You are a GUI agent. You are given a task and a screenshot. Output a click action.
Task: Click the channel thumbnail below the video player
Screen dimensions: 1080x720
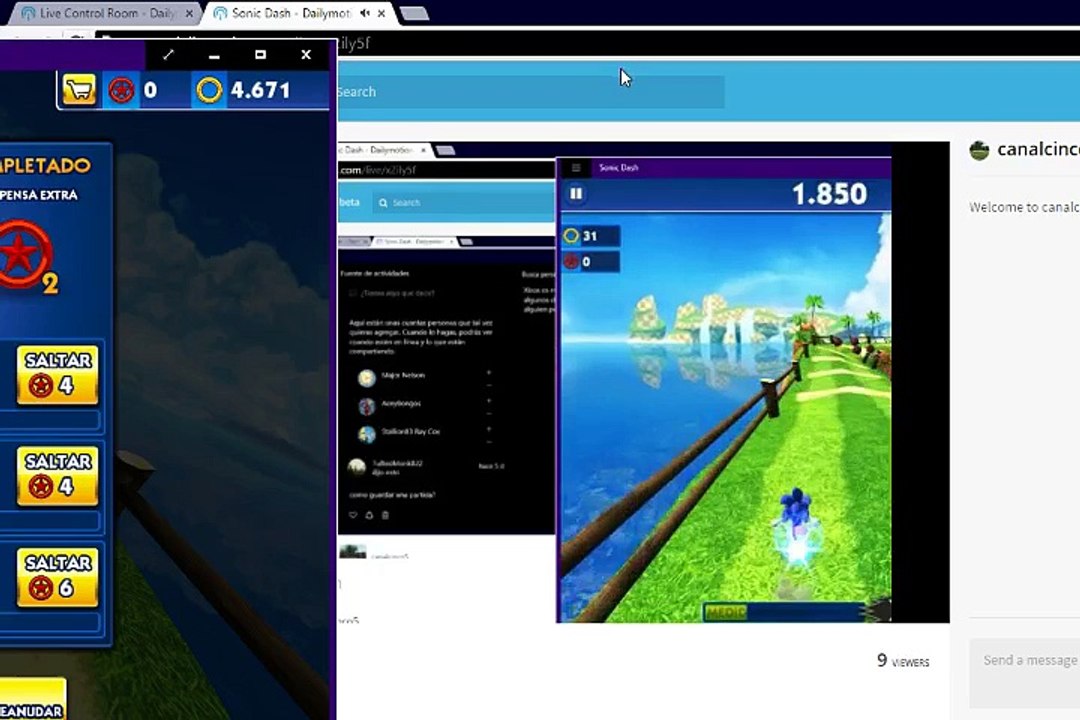pos(353,552)
